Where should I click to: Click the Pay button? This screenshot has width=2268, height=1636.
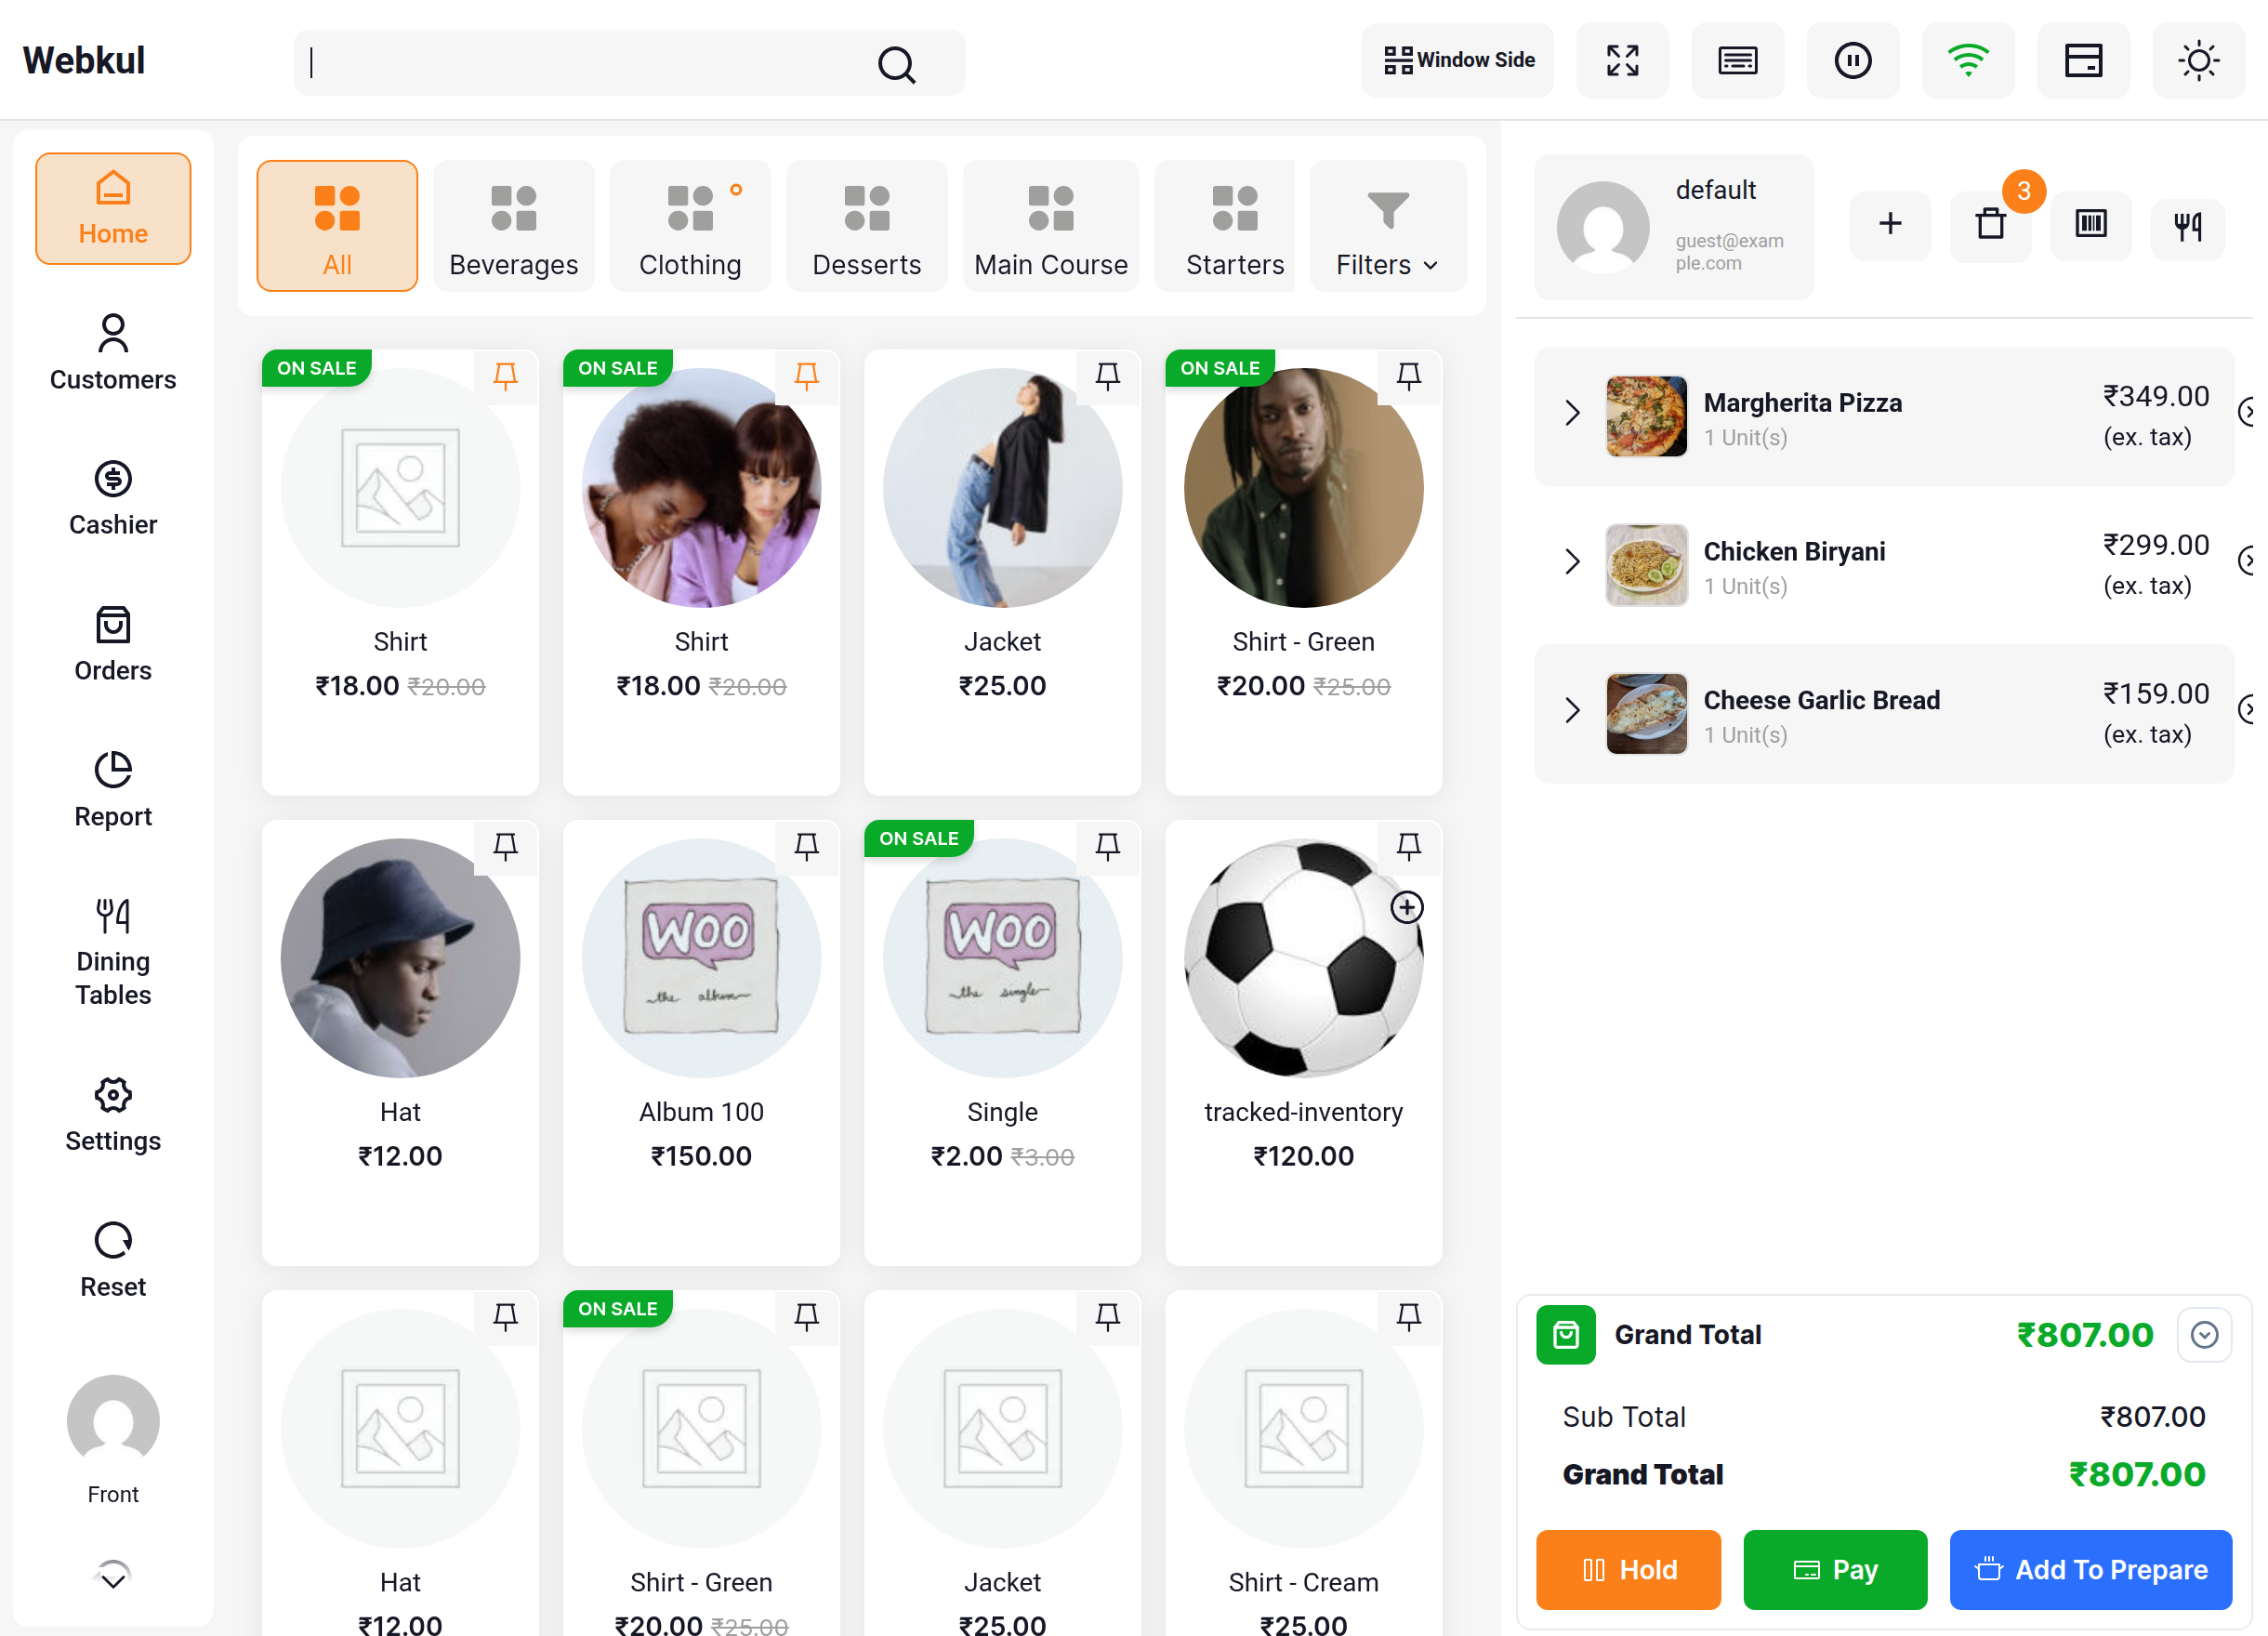[1835, 1569]
